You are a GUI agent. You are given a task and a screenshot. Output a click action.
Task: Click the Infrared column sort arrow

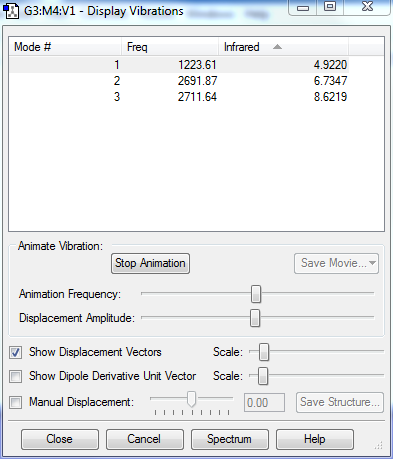point(277,47)
